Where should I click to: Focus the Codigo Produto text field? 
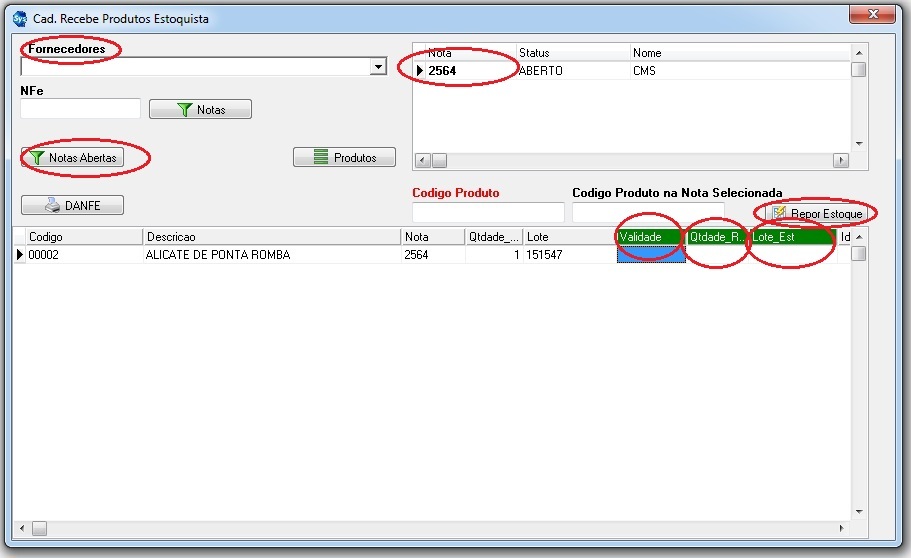pos(488,212)
